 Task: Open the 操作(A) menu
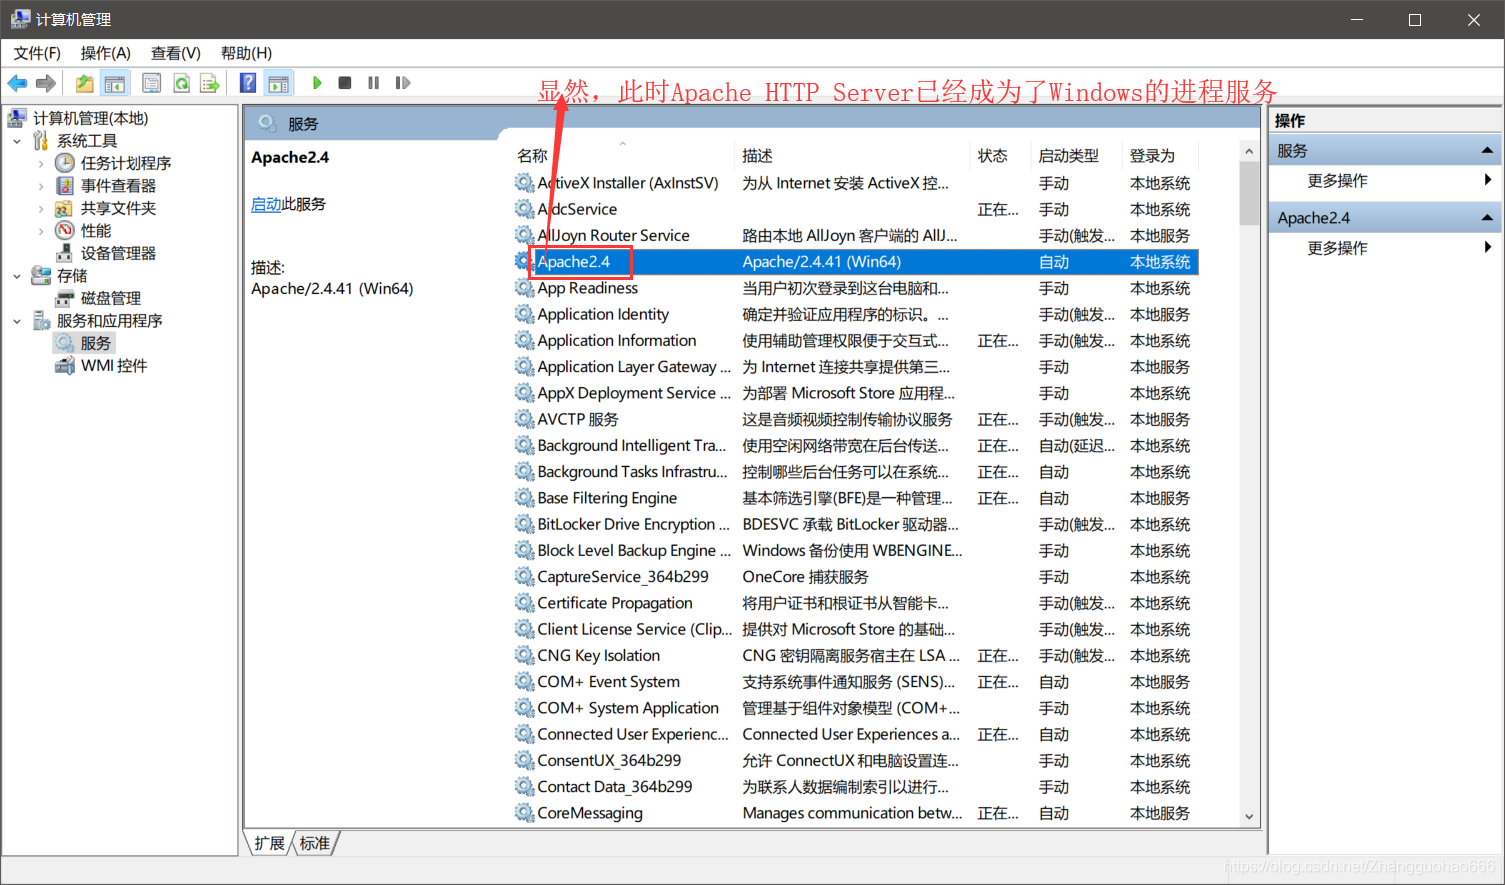pos(105,53)
